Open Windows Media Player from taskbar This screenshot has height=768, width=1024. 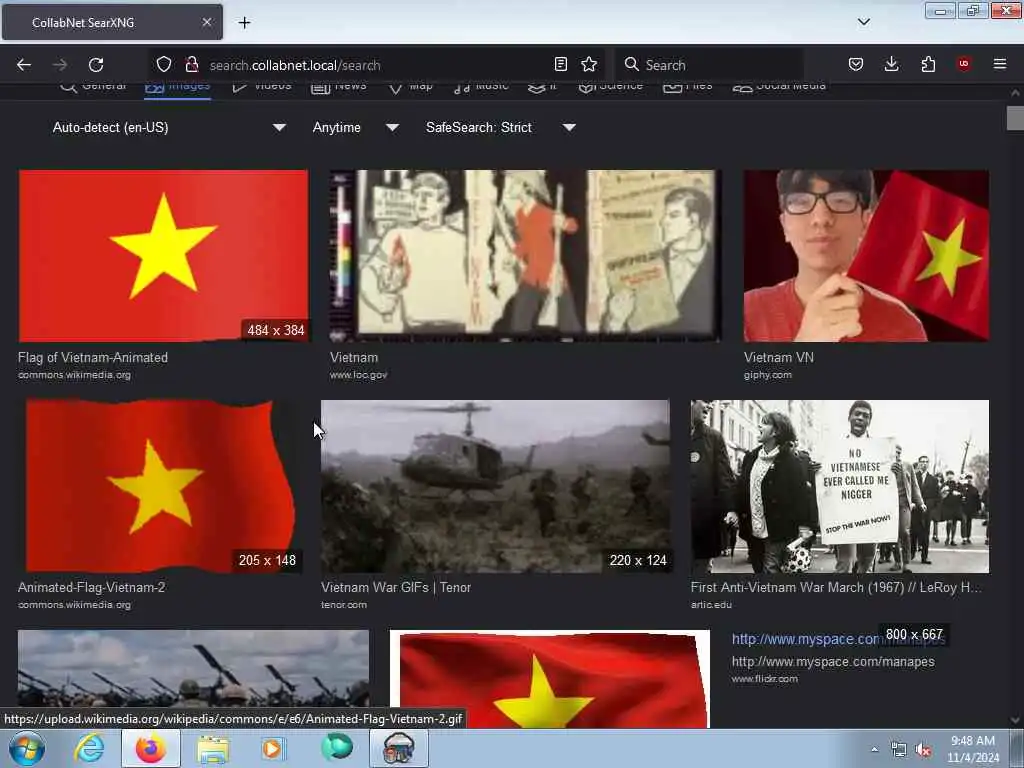click(272, 748)
